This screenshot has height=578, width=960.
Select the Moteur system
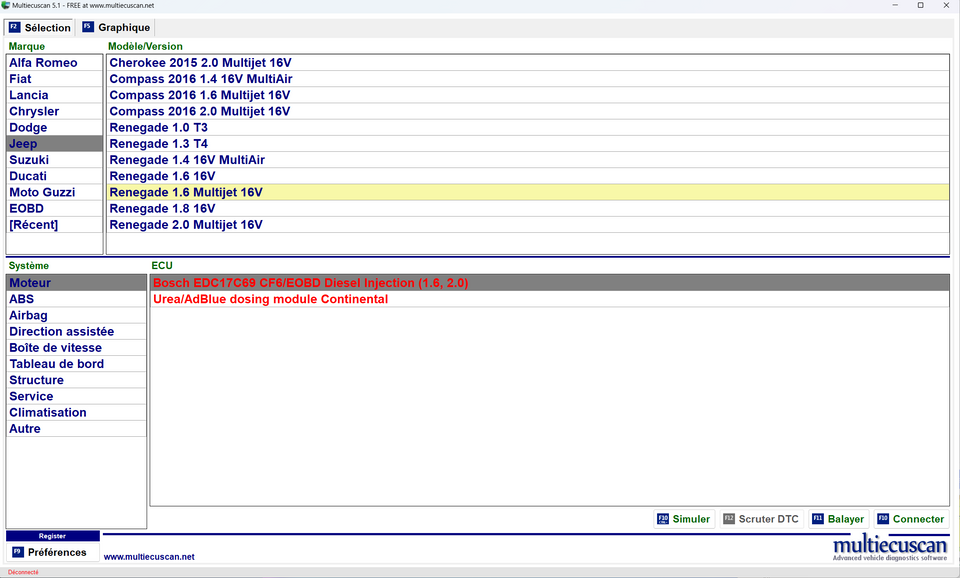pyautogui.click(x=77, y=283)
